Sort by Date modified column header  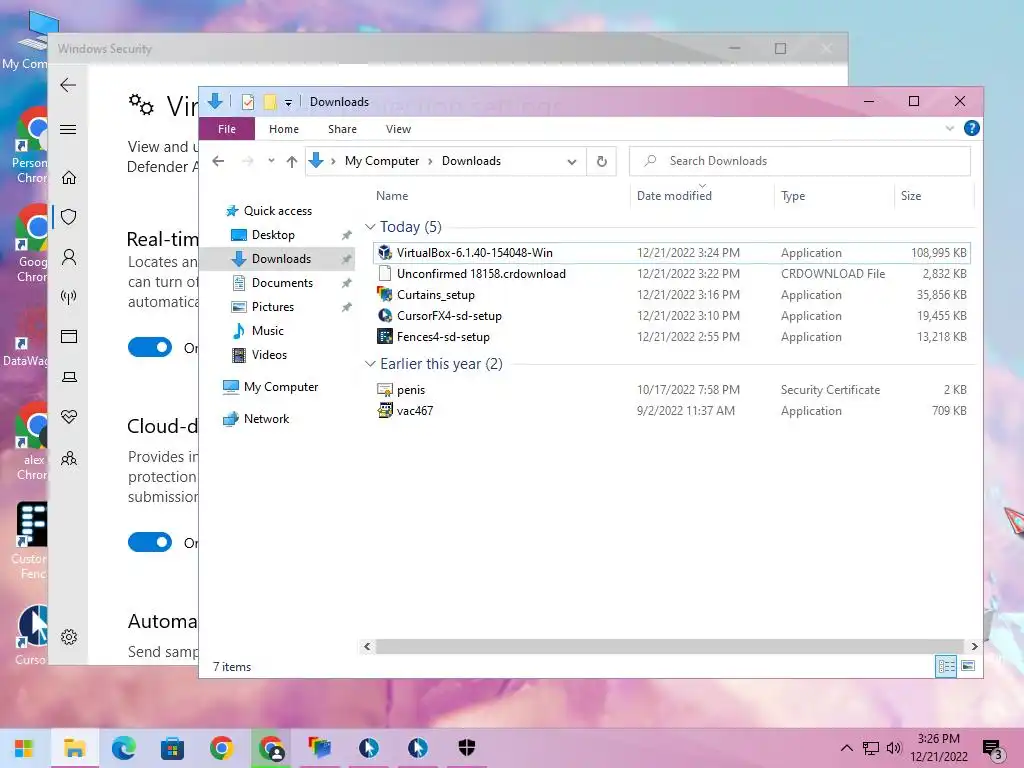(x=674, y=195)
